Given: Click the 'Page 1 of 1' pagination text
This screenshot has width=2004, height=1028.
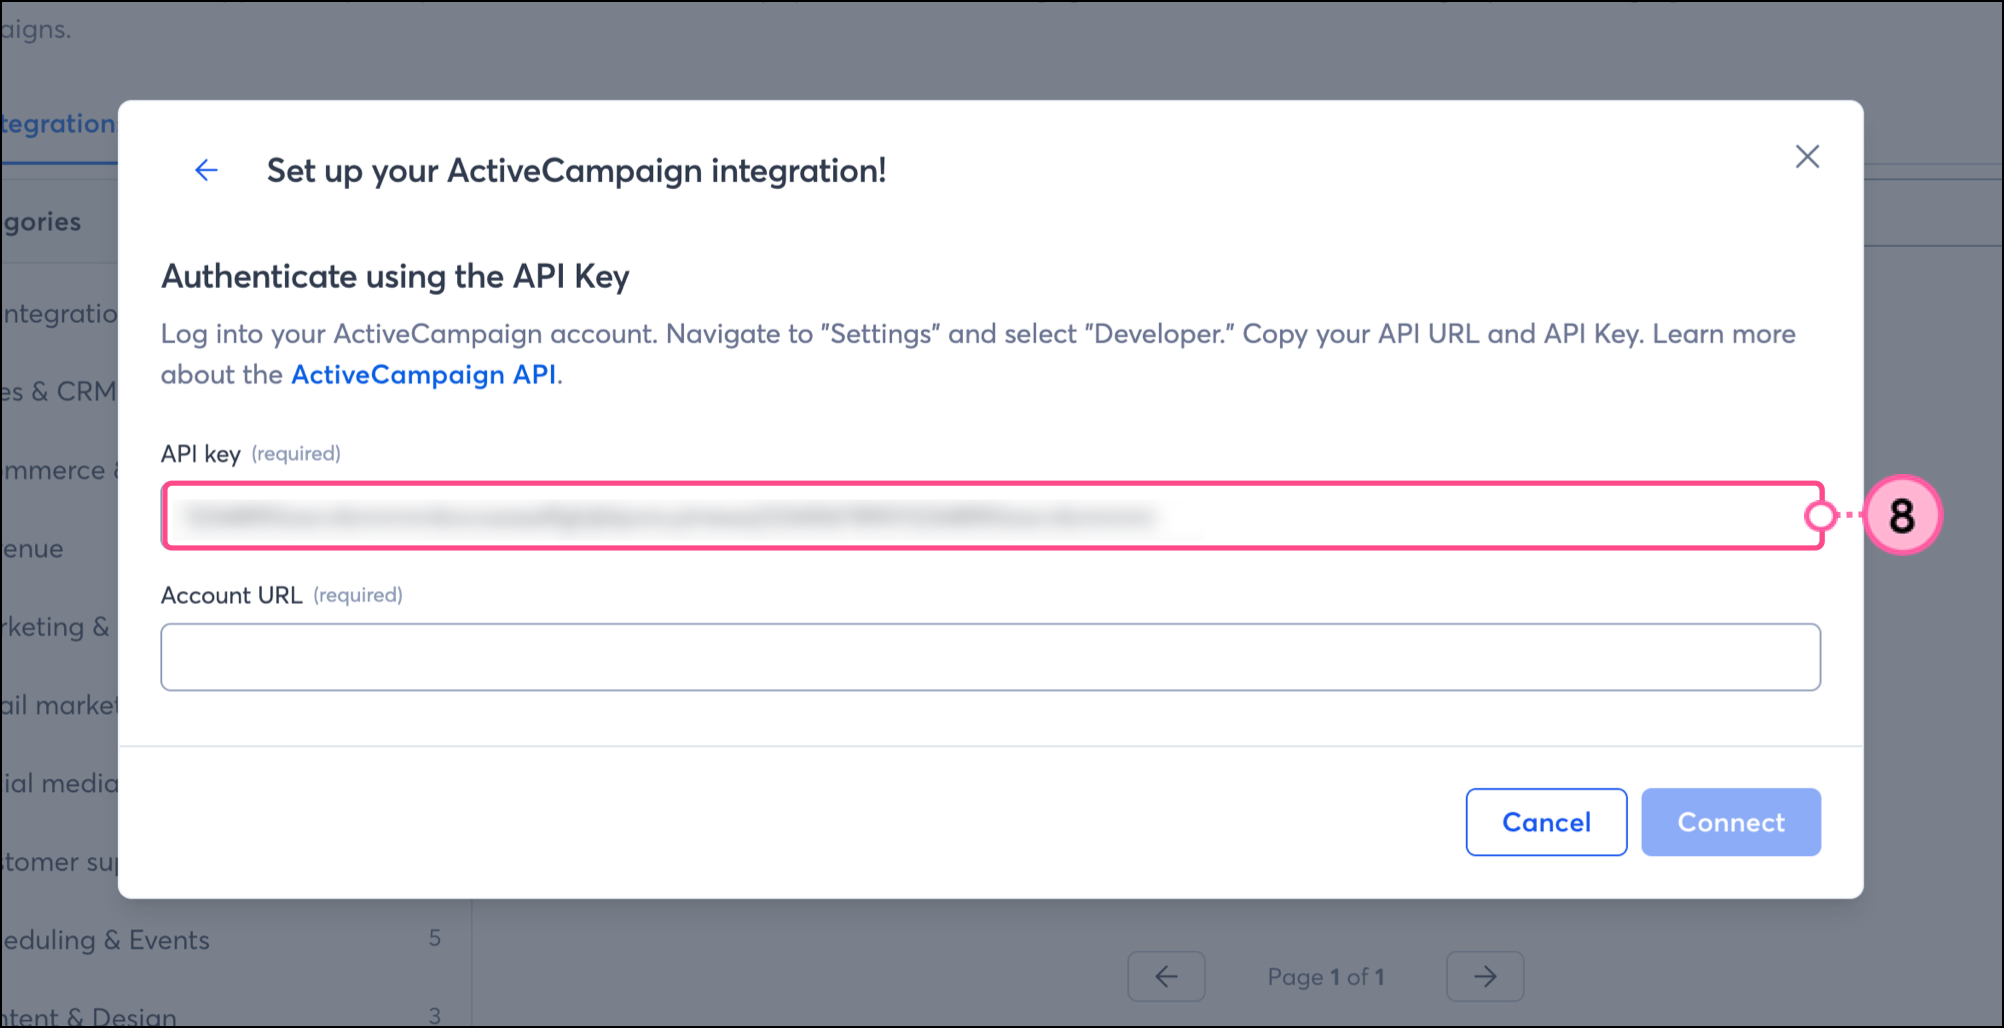Looking at the screenshot, I should tap(1326, 977).
